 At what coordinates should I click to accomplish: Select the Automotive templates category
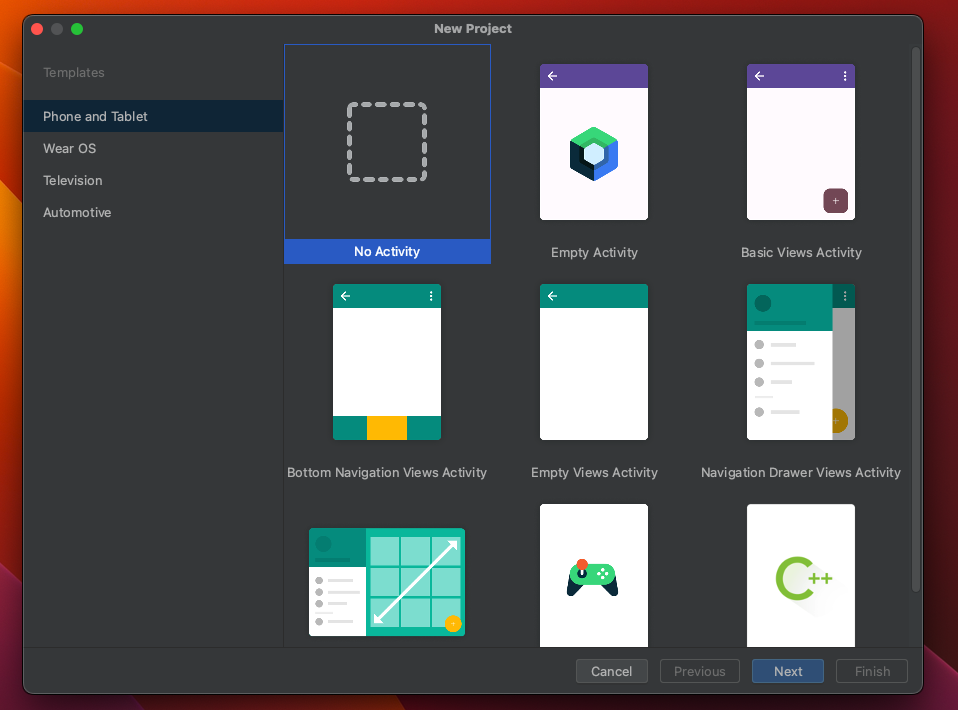[77, 212]
